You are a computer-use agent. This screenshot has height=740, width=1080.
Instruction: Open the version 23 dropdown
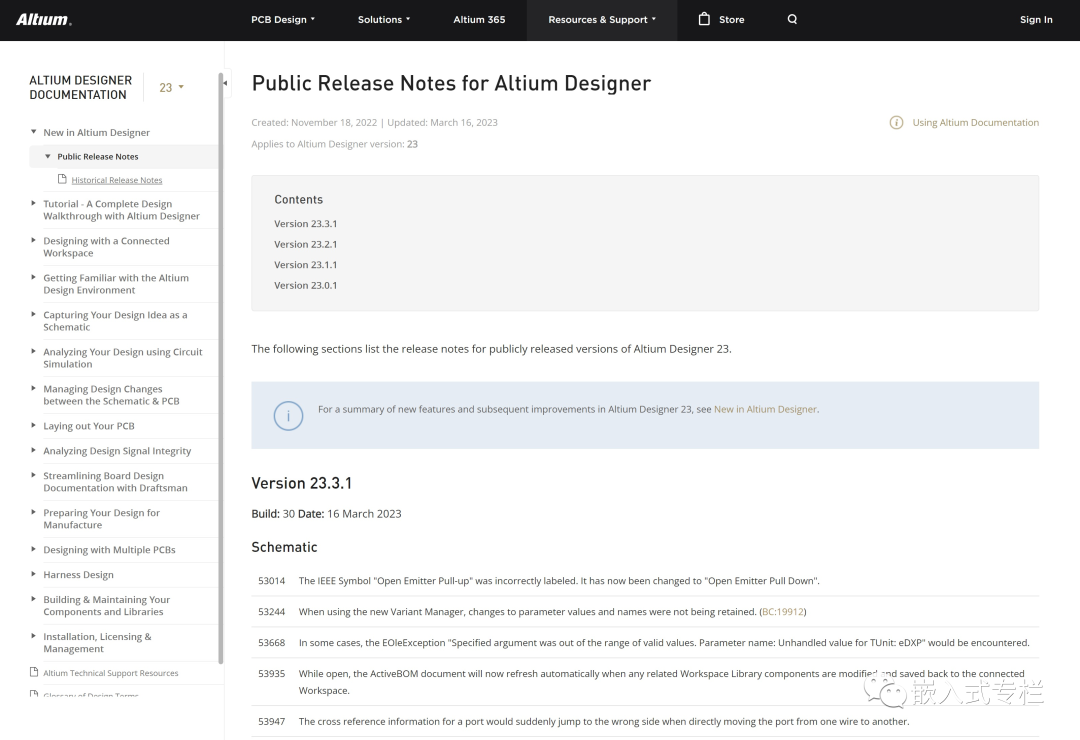(x=172, y=88)
